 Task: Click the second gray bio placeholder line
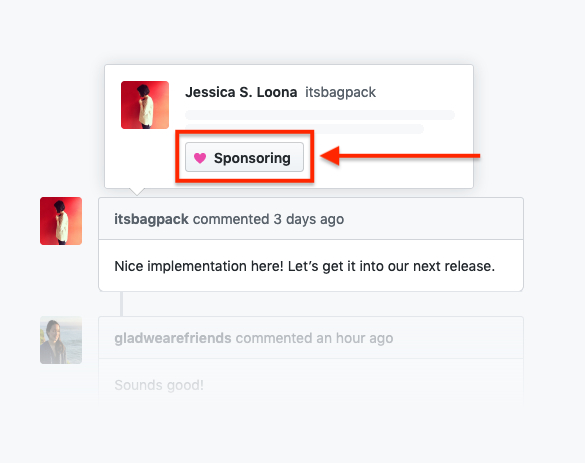(x=304, y=128)
